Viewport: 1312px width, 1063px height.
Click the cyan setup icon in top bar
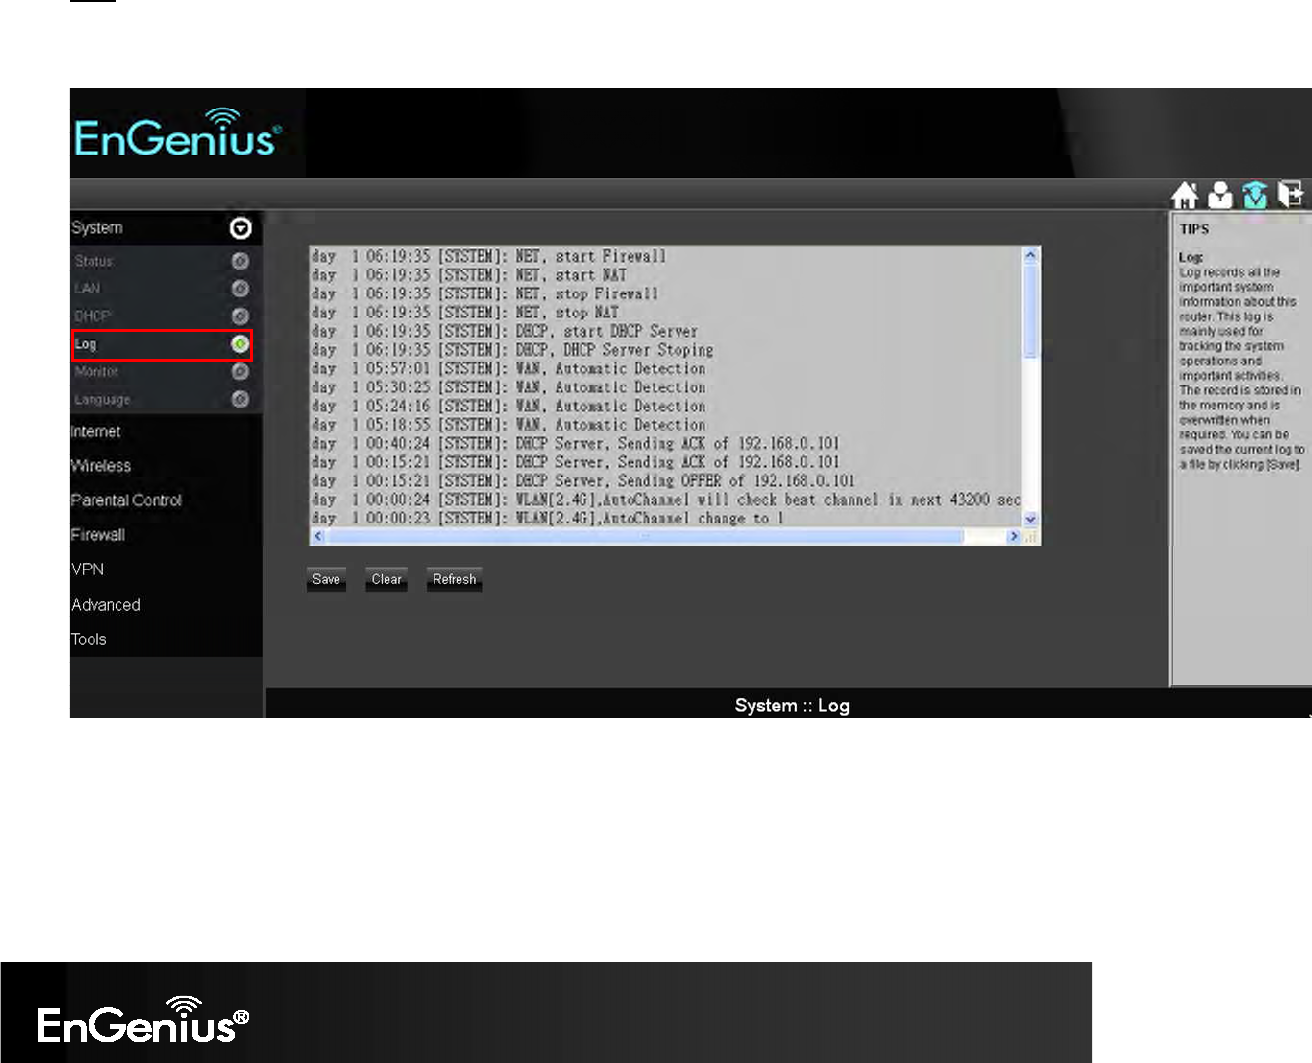click(x=1255, y=195)
